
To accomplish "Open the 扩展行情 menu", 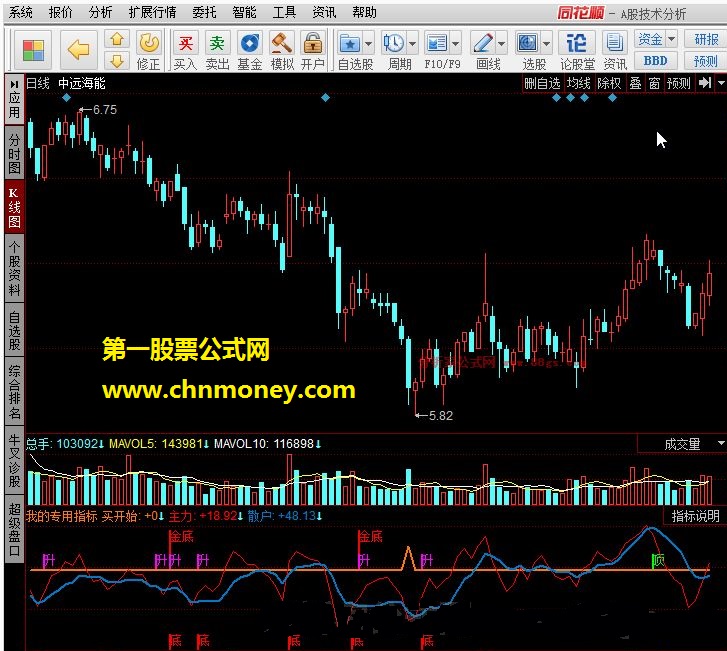I will tap(153, 13).
